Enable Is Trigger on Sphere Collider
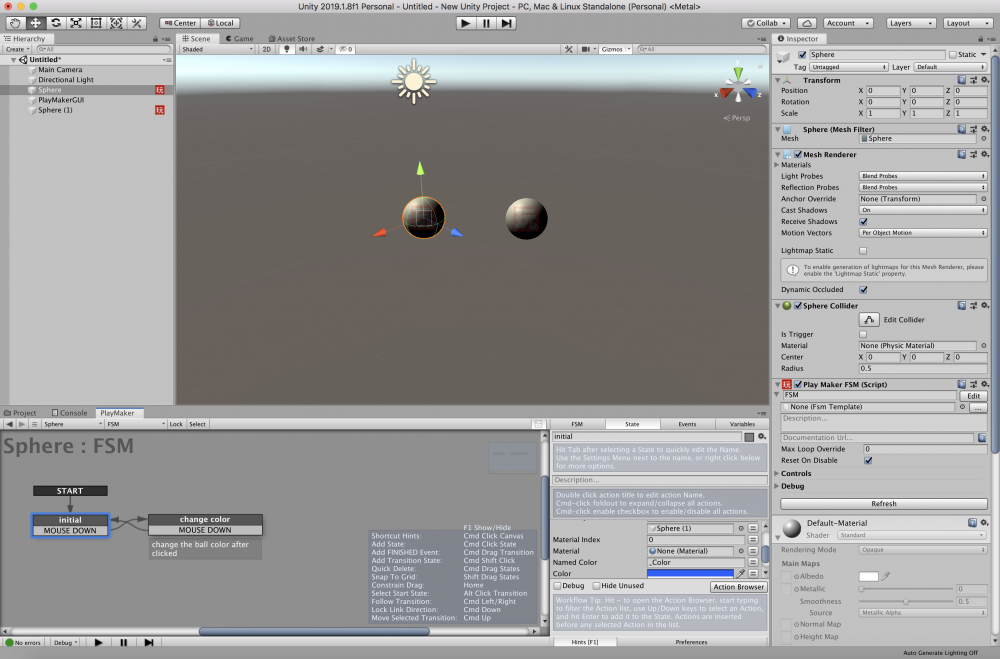1000x659 pixels. pyautogui.click(x=863, y=334)
